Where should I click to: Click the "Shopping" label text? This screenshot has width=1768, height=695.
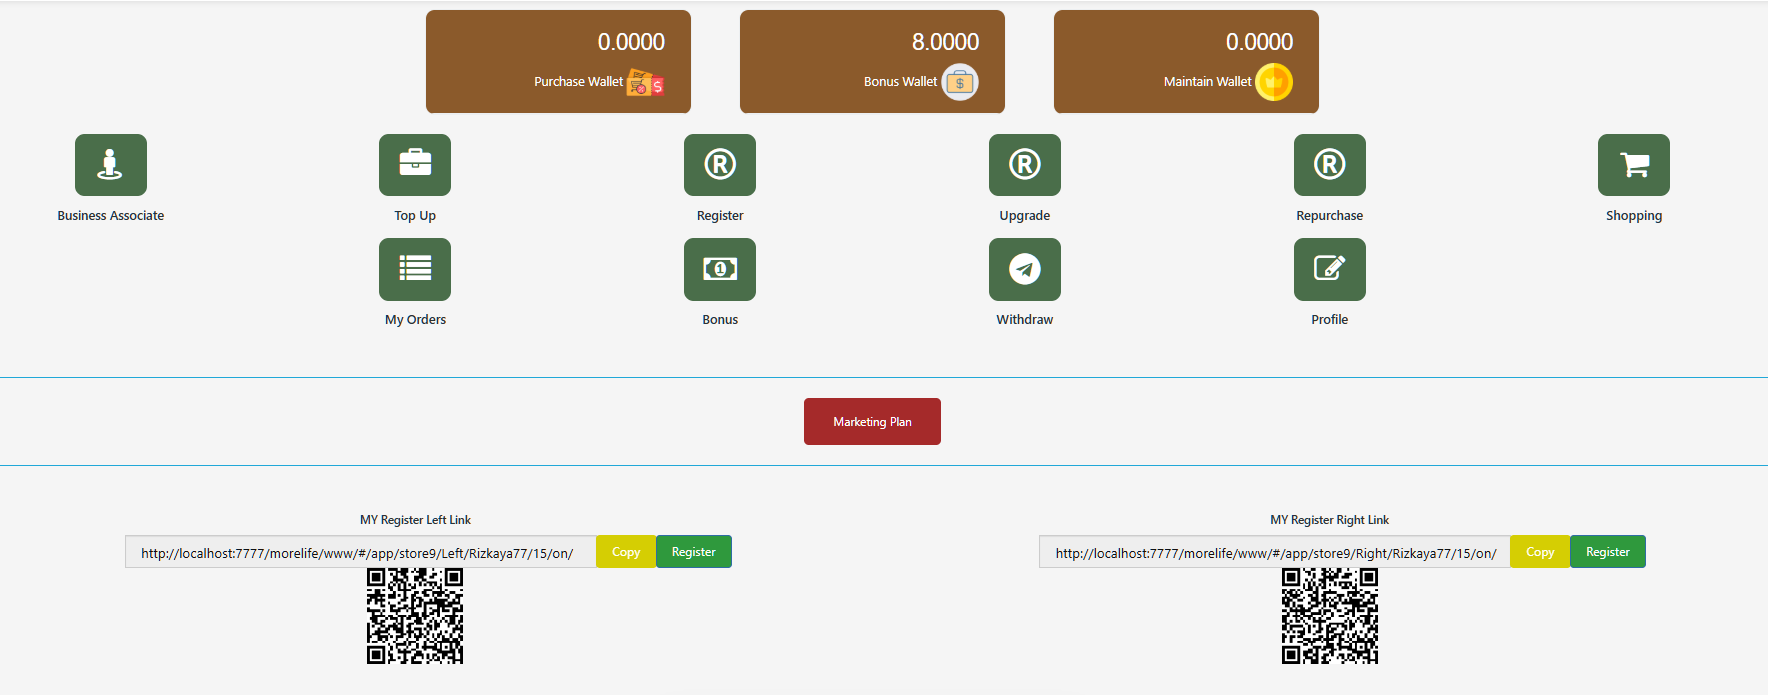coord(1634,216)
